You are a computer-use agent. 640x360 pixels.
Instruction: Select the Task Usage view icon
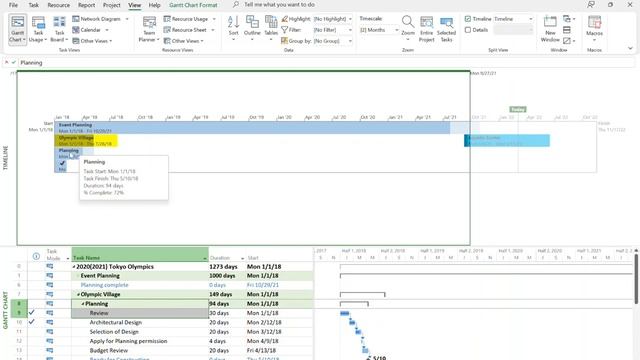point(38,23)
